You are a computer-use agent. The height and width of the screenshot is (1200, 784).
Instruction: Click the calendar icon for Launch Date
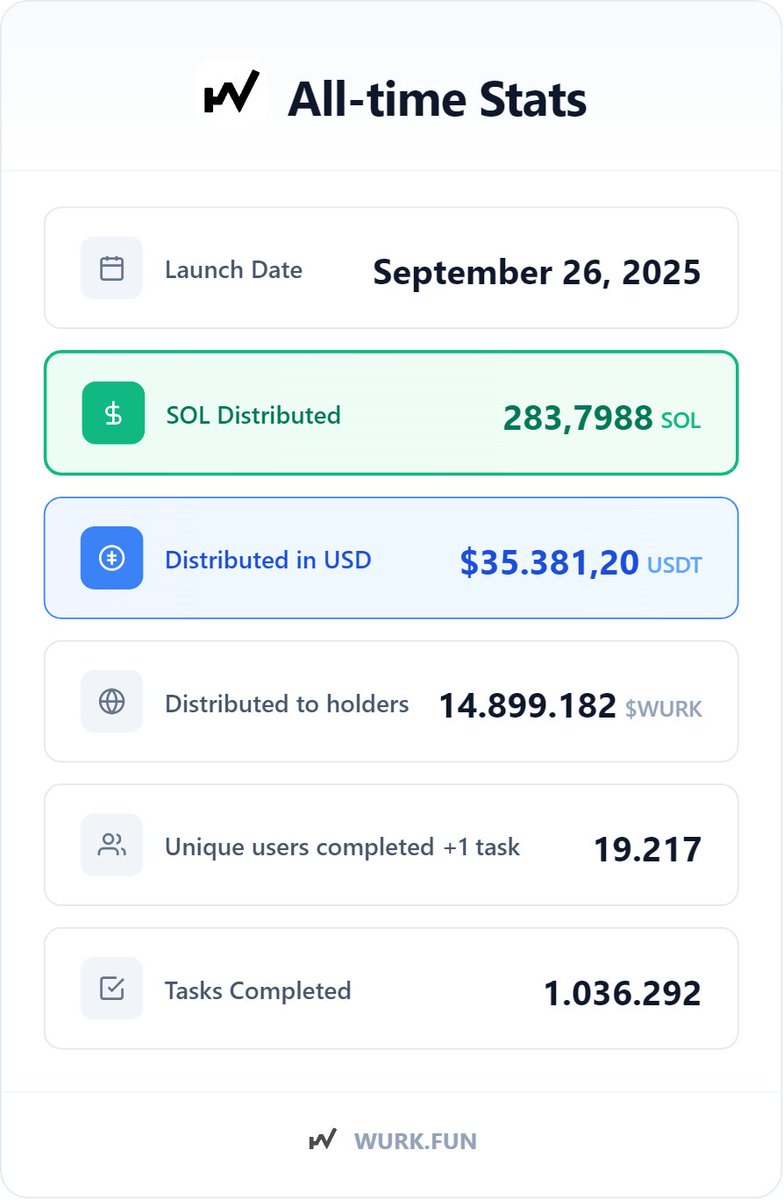pyautogui.click(x=112, y=268)
